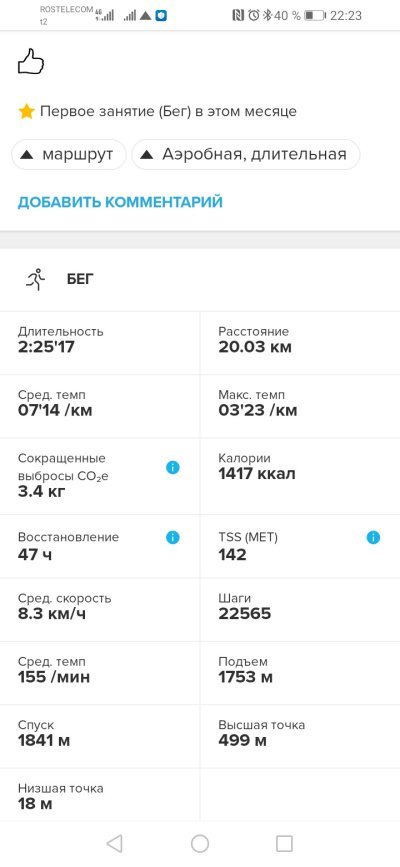The height and width of the screenshot is (867, 400).
Task: Tap the Длительность 2:25'17 cell
Action: (100, 343)
